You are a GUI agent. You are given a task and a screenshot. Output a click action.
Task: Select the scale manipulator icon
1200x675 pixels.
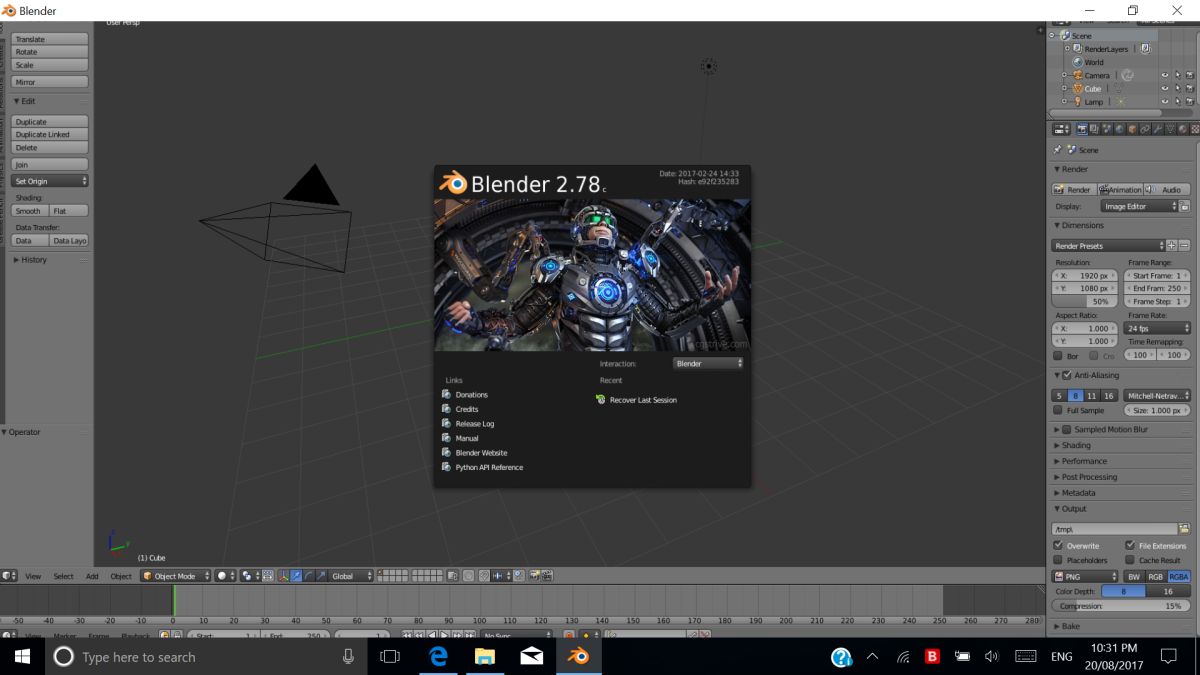[x=321, y=576]
